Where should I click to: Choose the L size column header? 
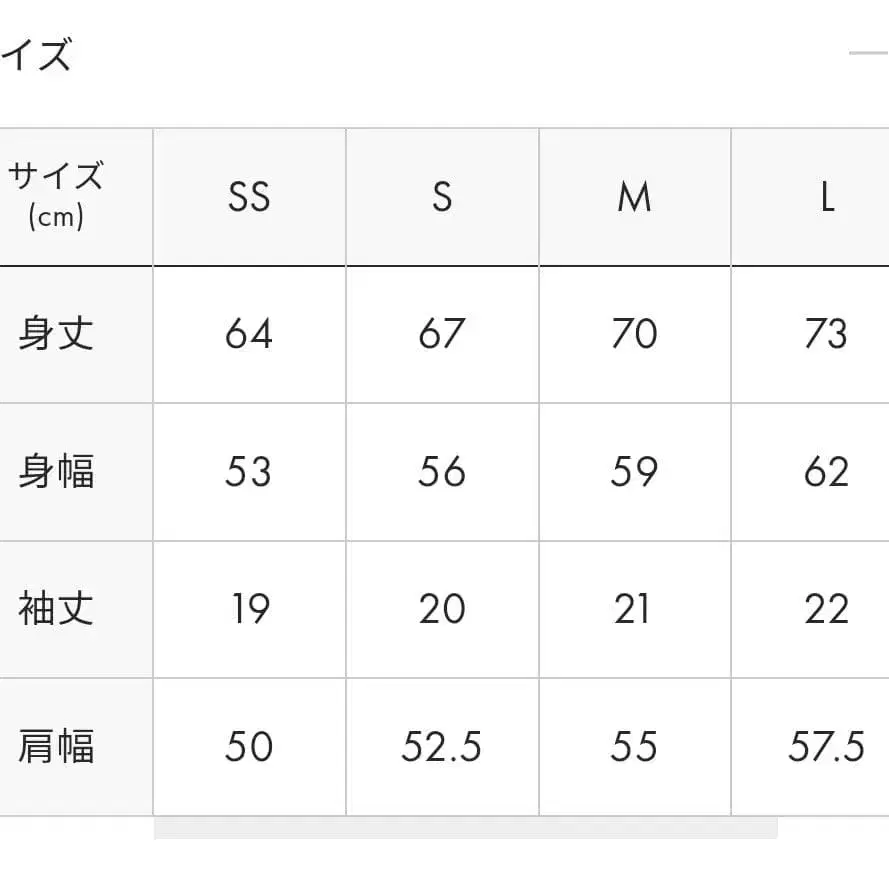click(826, 198)
